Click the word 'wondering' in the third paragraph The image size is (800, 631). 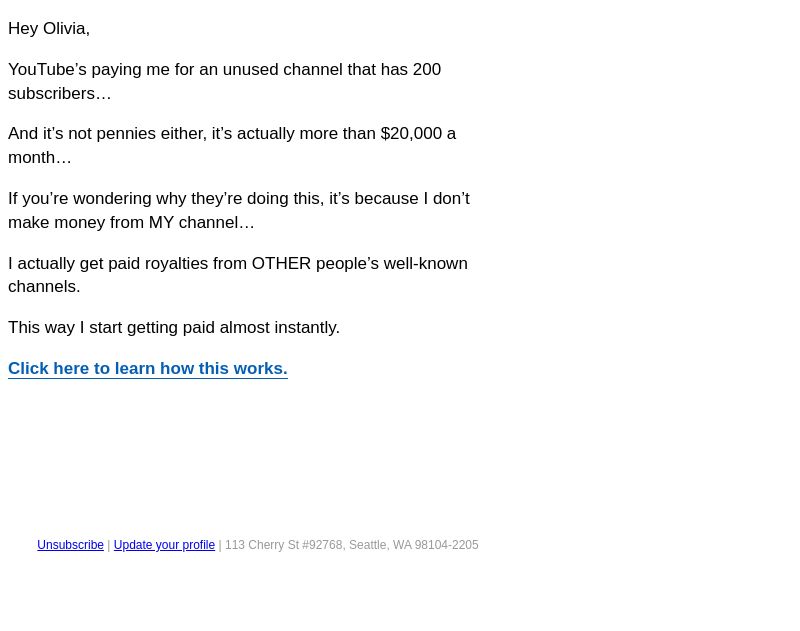click(112, 198)
